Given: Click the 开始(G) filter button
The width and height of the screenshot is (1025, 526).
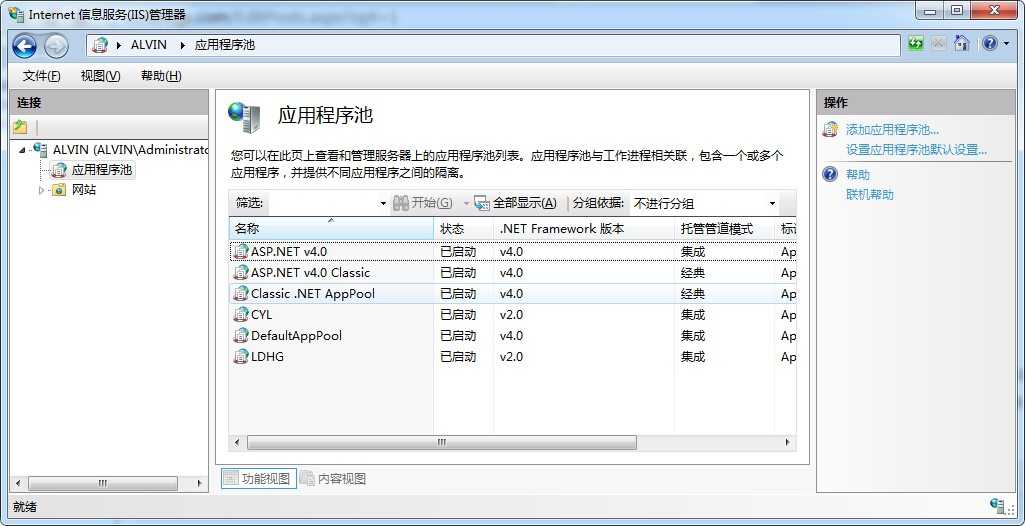Looking at the screenshot, I should (423, 203).
